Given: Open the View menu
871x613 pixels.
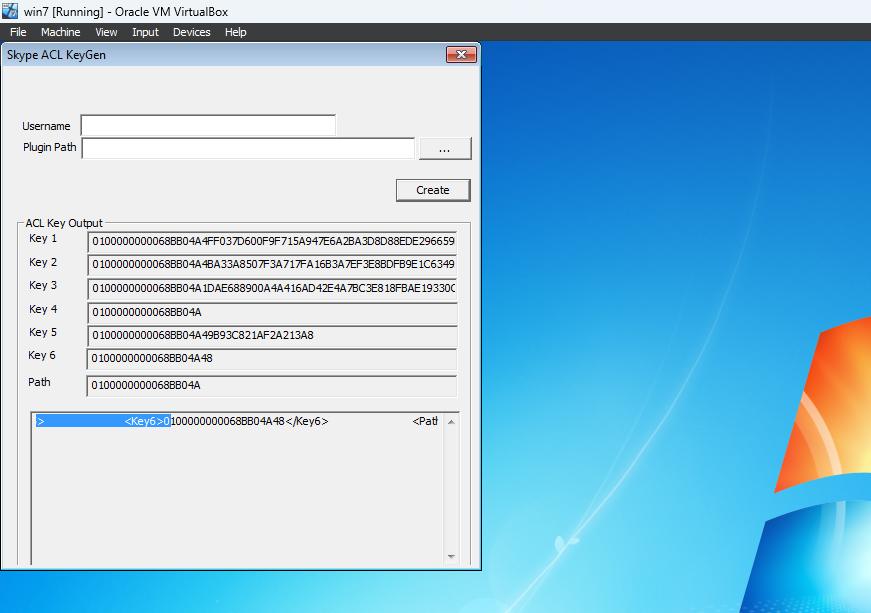Looking at the screenshot, I should (x=106, y=32).
